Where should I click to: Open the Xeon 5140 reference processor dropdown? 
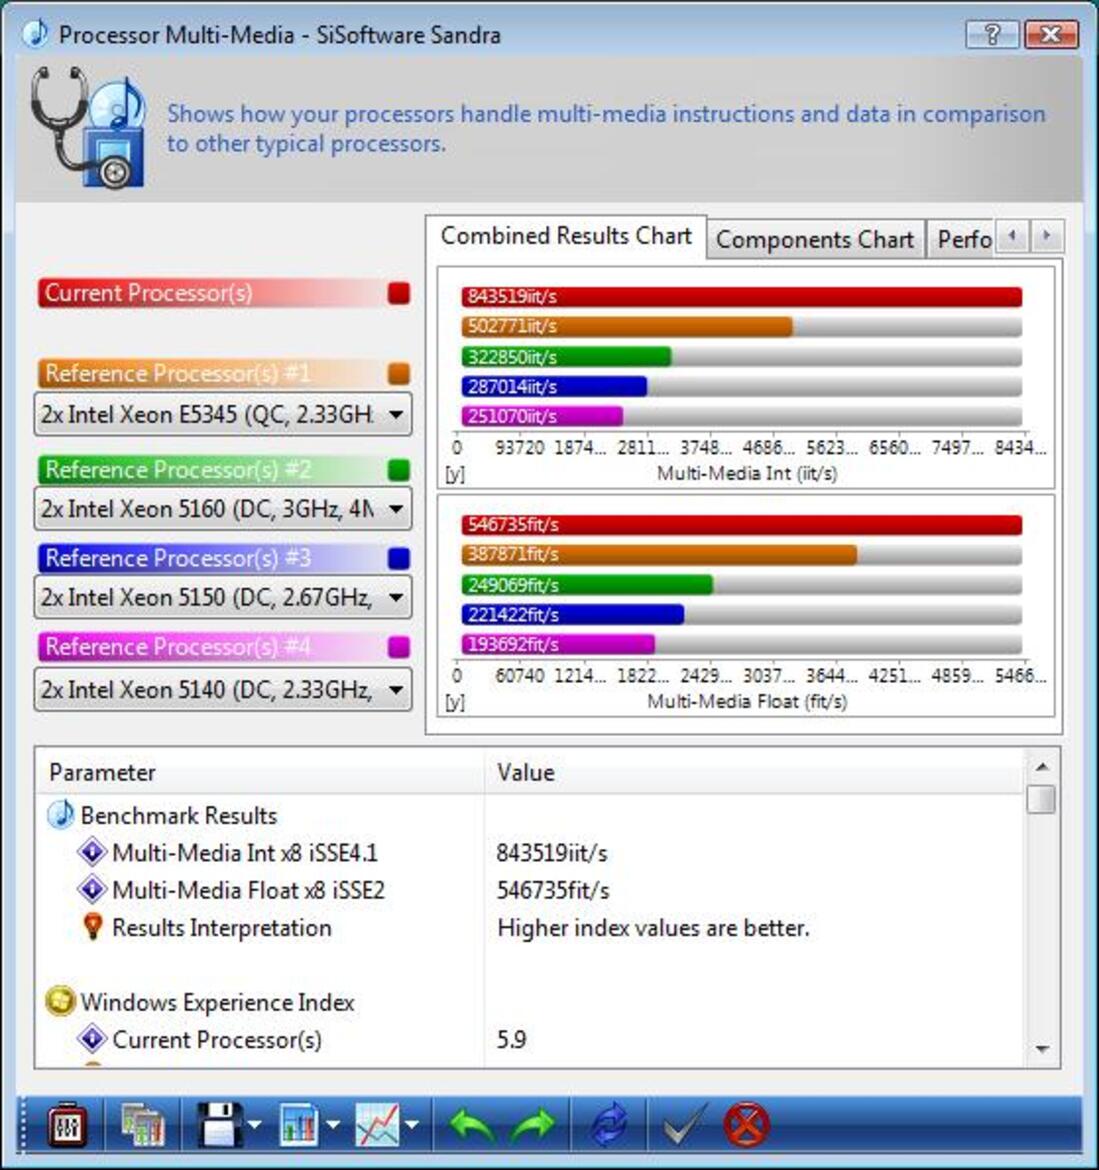click(x=222, y=689)
